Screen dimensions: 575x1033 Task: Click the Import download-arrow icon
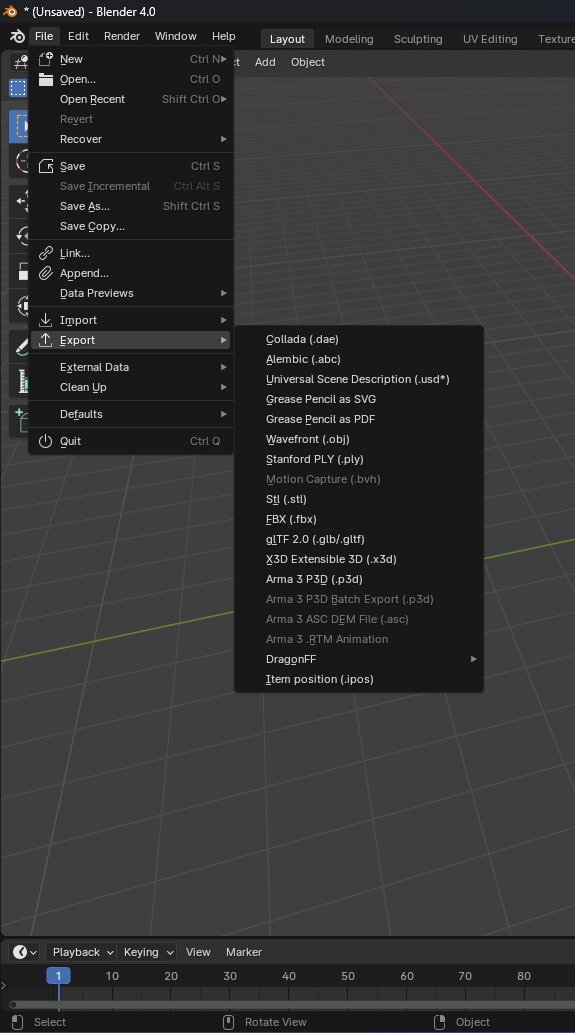coord(45,320)
